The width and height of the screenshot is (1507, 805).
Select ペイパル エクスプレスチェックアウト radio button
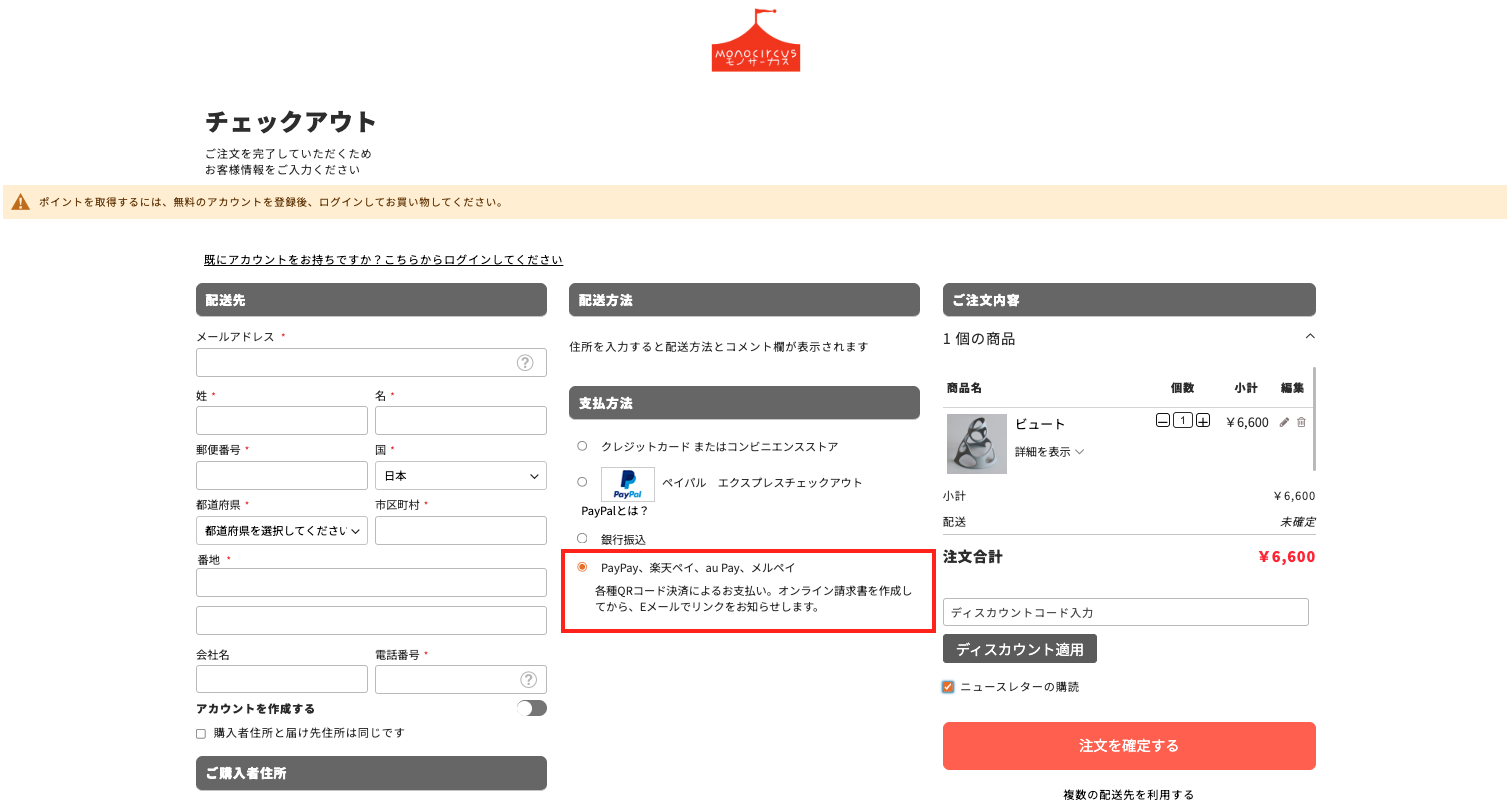[582, 482]
